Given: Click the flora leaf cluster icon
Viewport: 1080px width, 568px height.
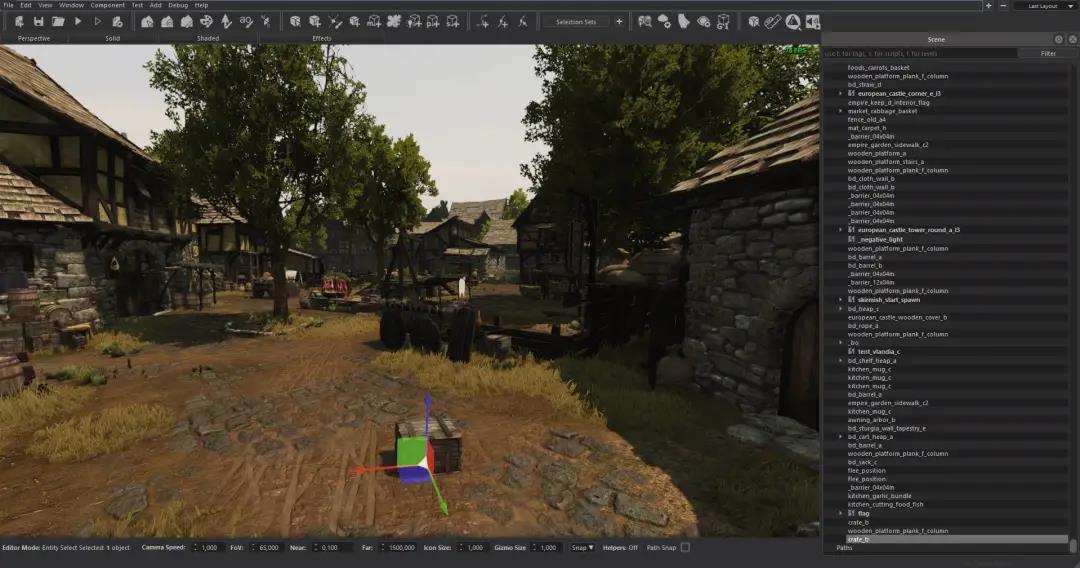Looking at the screenshot, I should pos(393,22).
